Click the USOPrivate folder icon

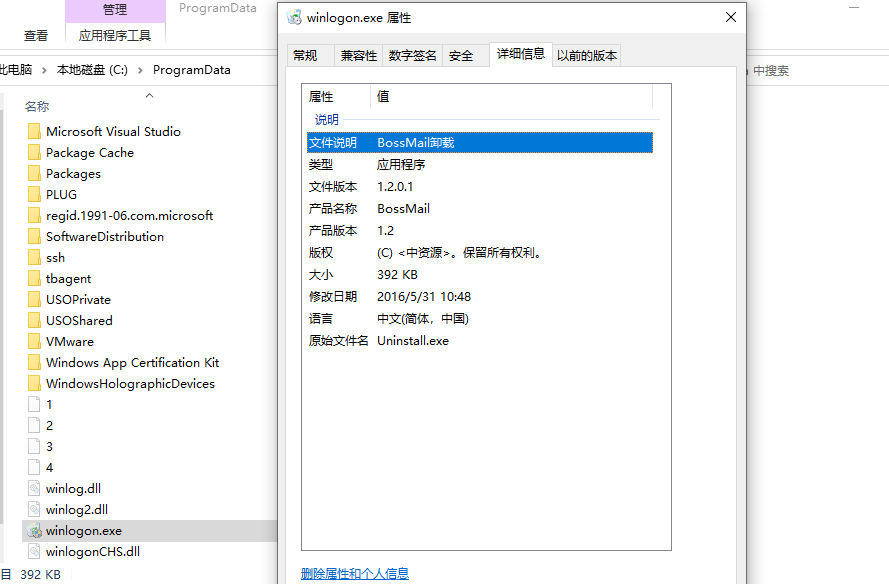click(35, 299)
